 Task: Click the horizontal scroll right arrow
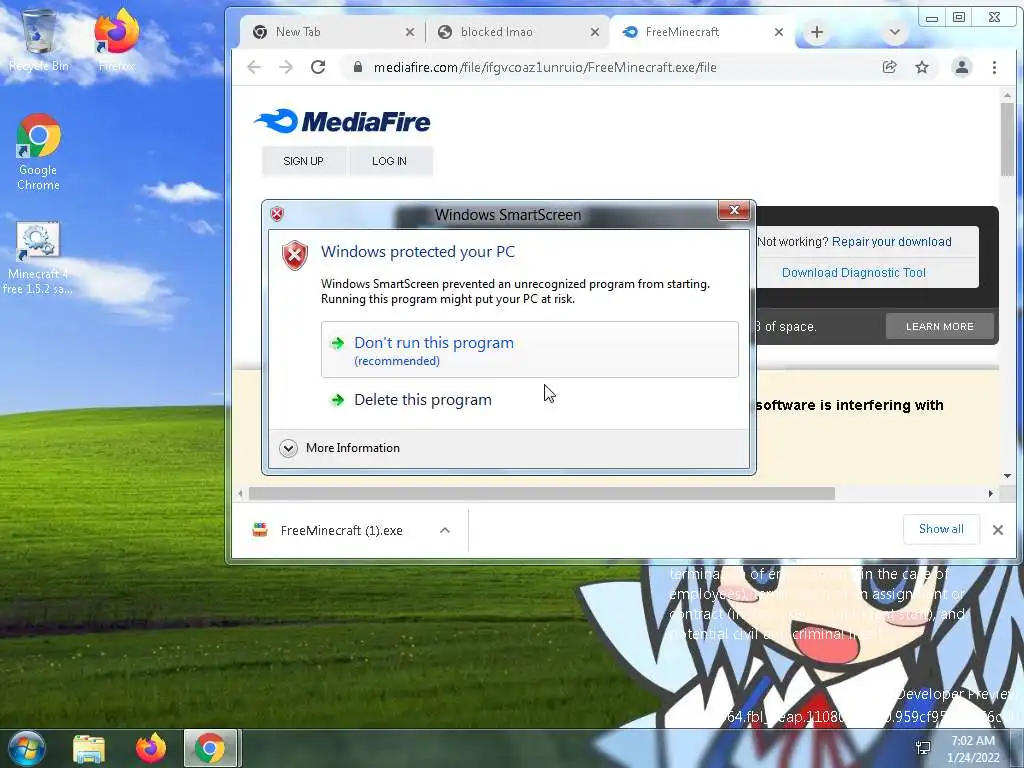point(991,494)
